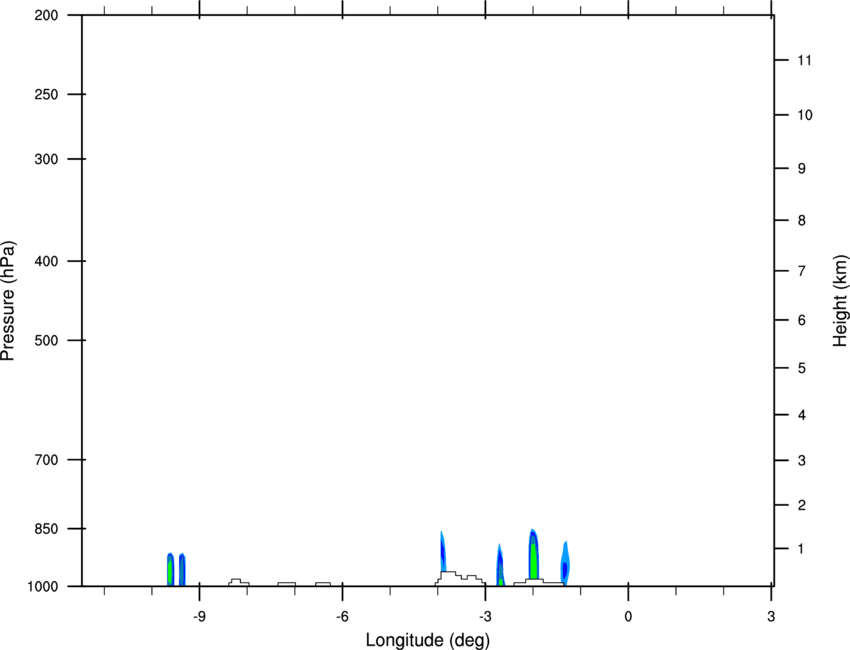This screenshot has height=650, width=850.
Task: Click the 0 longitude tick label
Action: click(x=628, y=617)
